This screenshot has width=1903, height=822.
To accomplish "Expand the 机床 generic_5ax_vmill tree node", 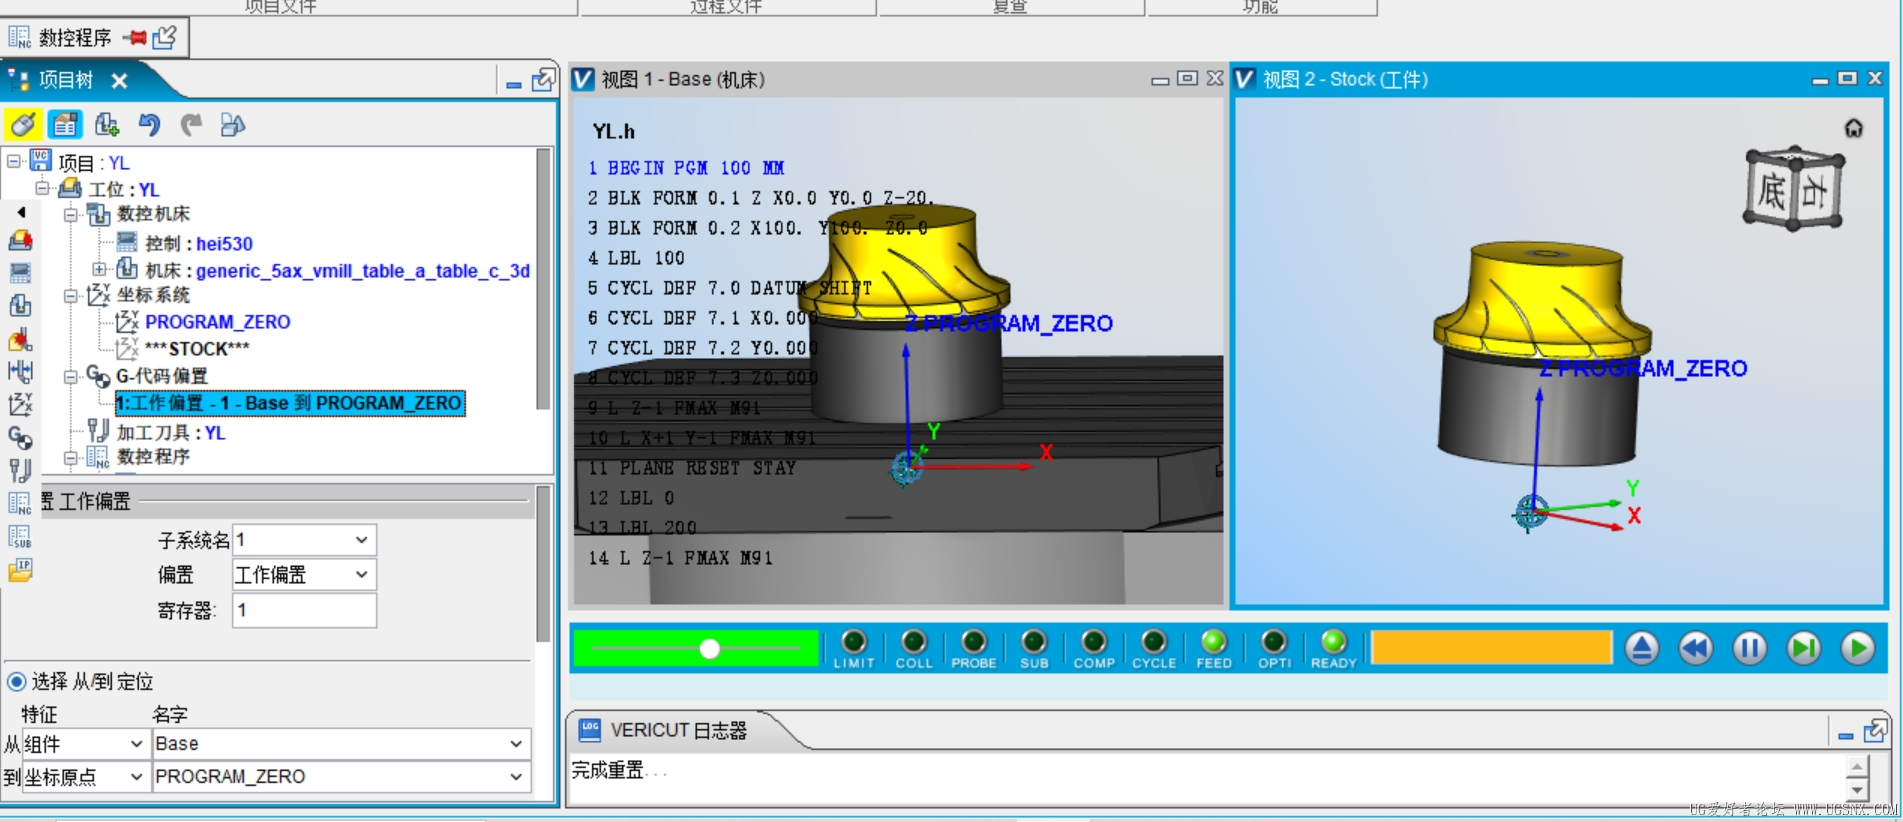I will (99, 269).
